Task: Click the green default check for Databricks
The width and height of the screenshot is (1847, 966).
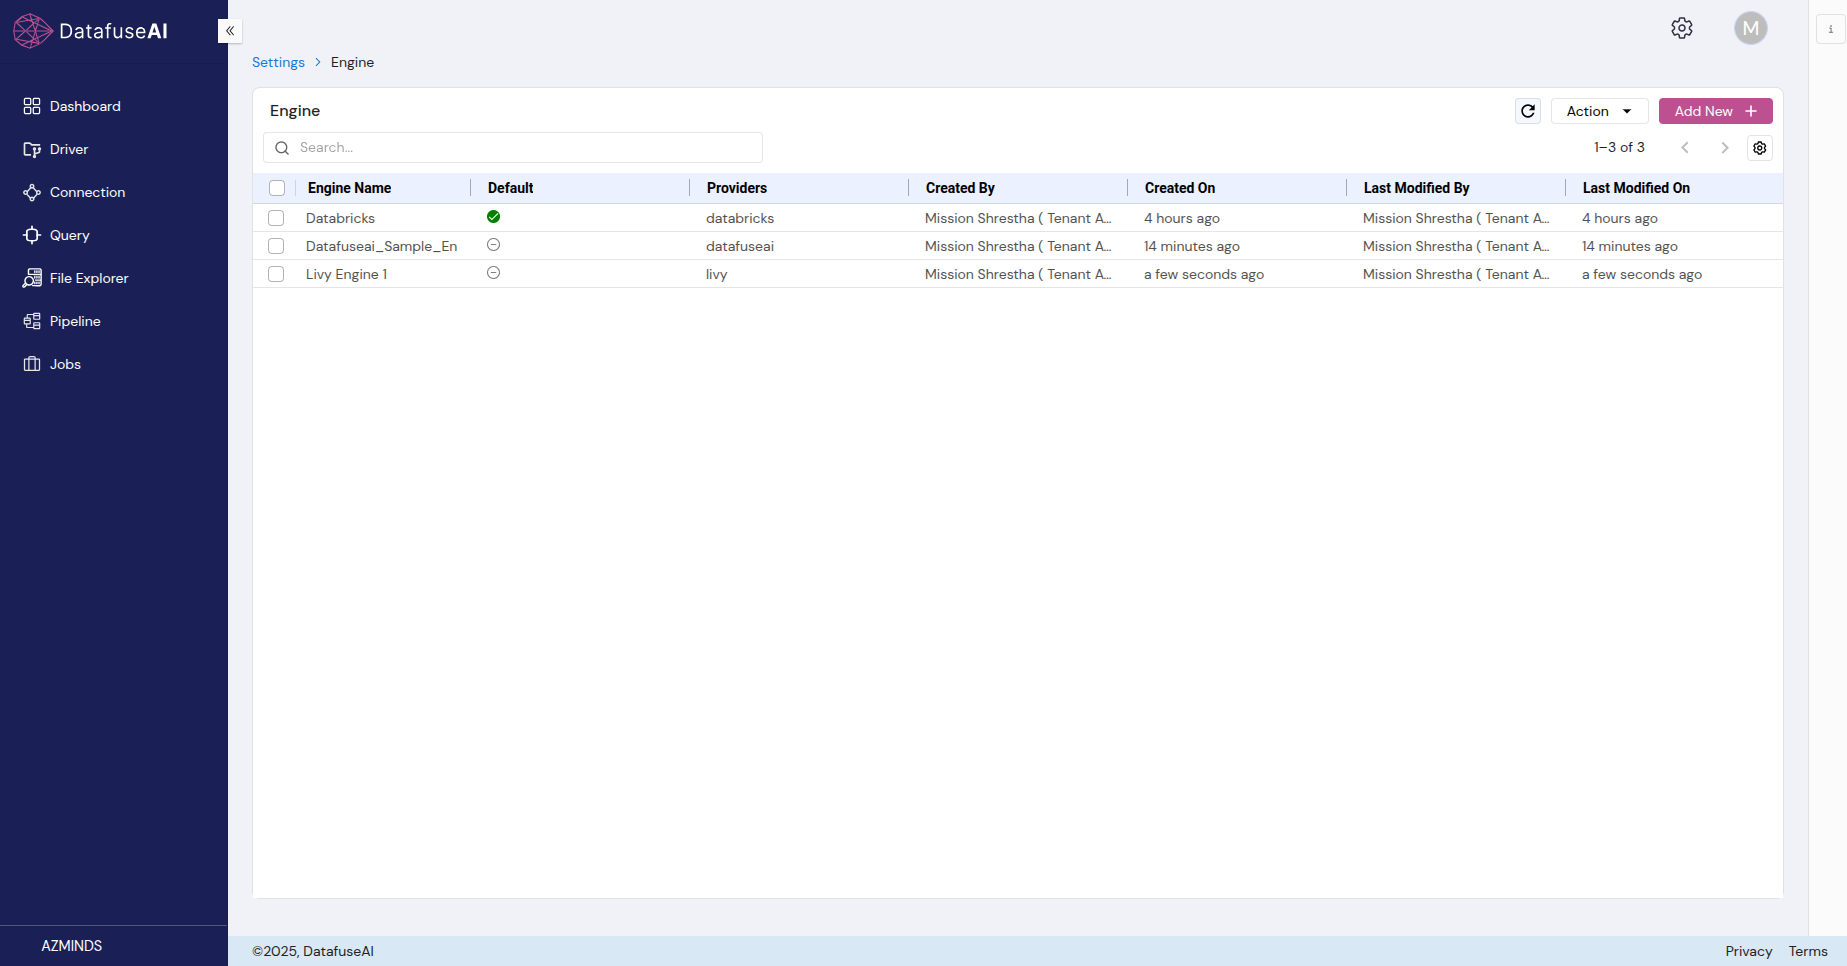Action: tap(493, 217)
